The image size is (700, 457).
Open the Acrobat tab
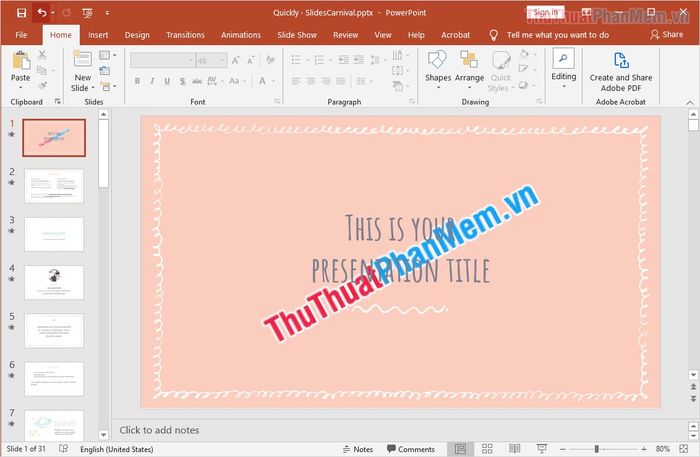point(455,35)
